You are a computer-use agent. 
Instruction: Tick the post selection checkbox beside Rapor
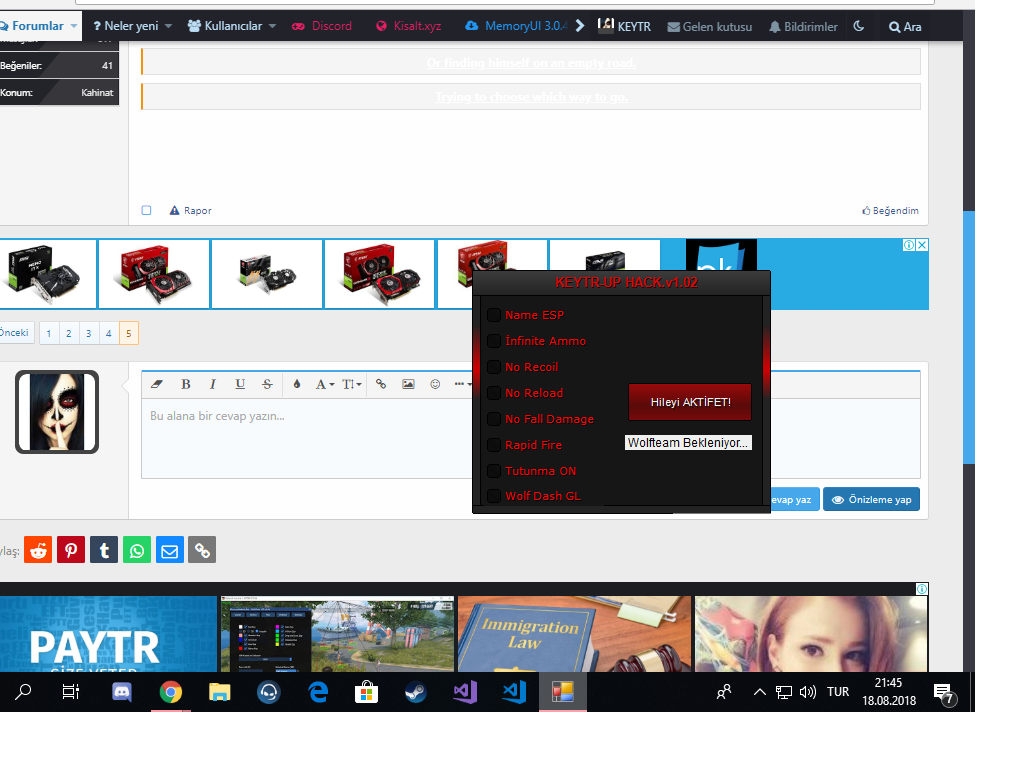point(146,210)
